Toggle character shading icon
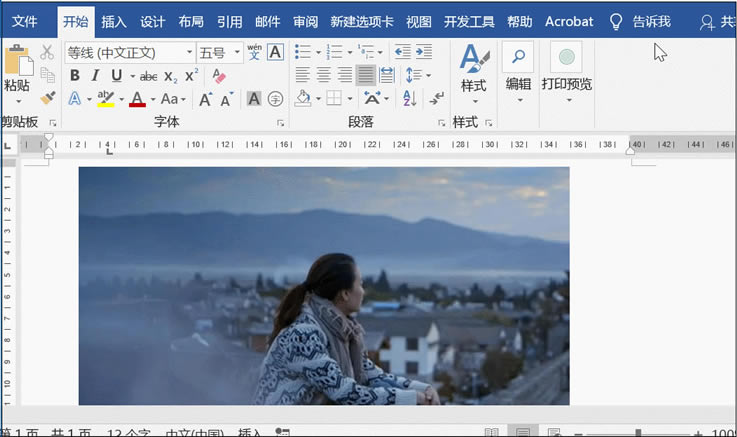The width and height of the screenshot is (737, 437). pos(254,99)
